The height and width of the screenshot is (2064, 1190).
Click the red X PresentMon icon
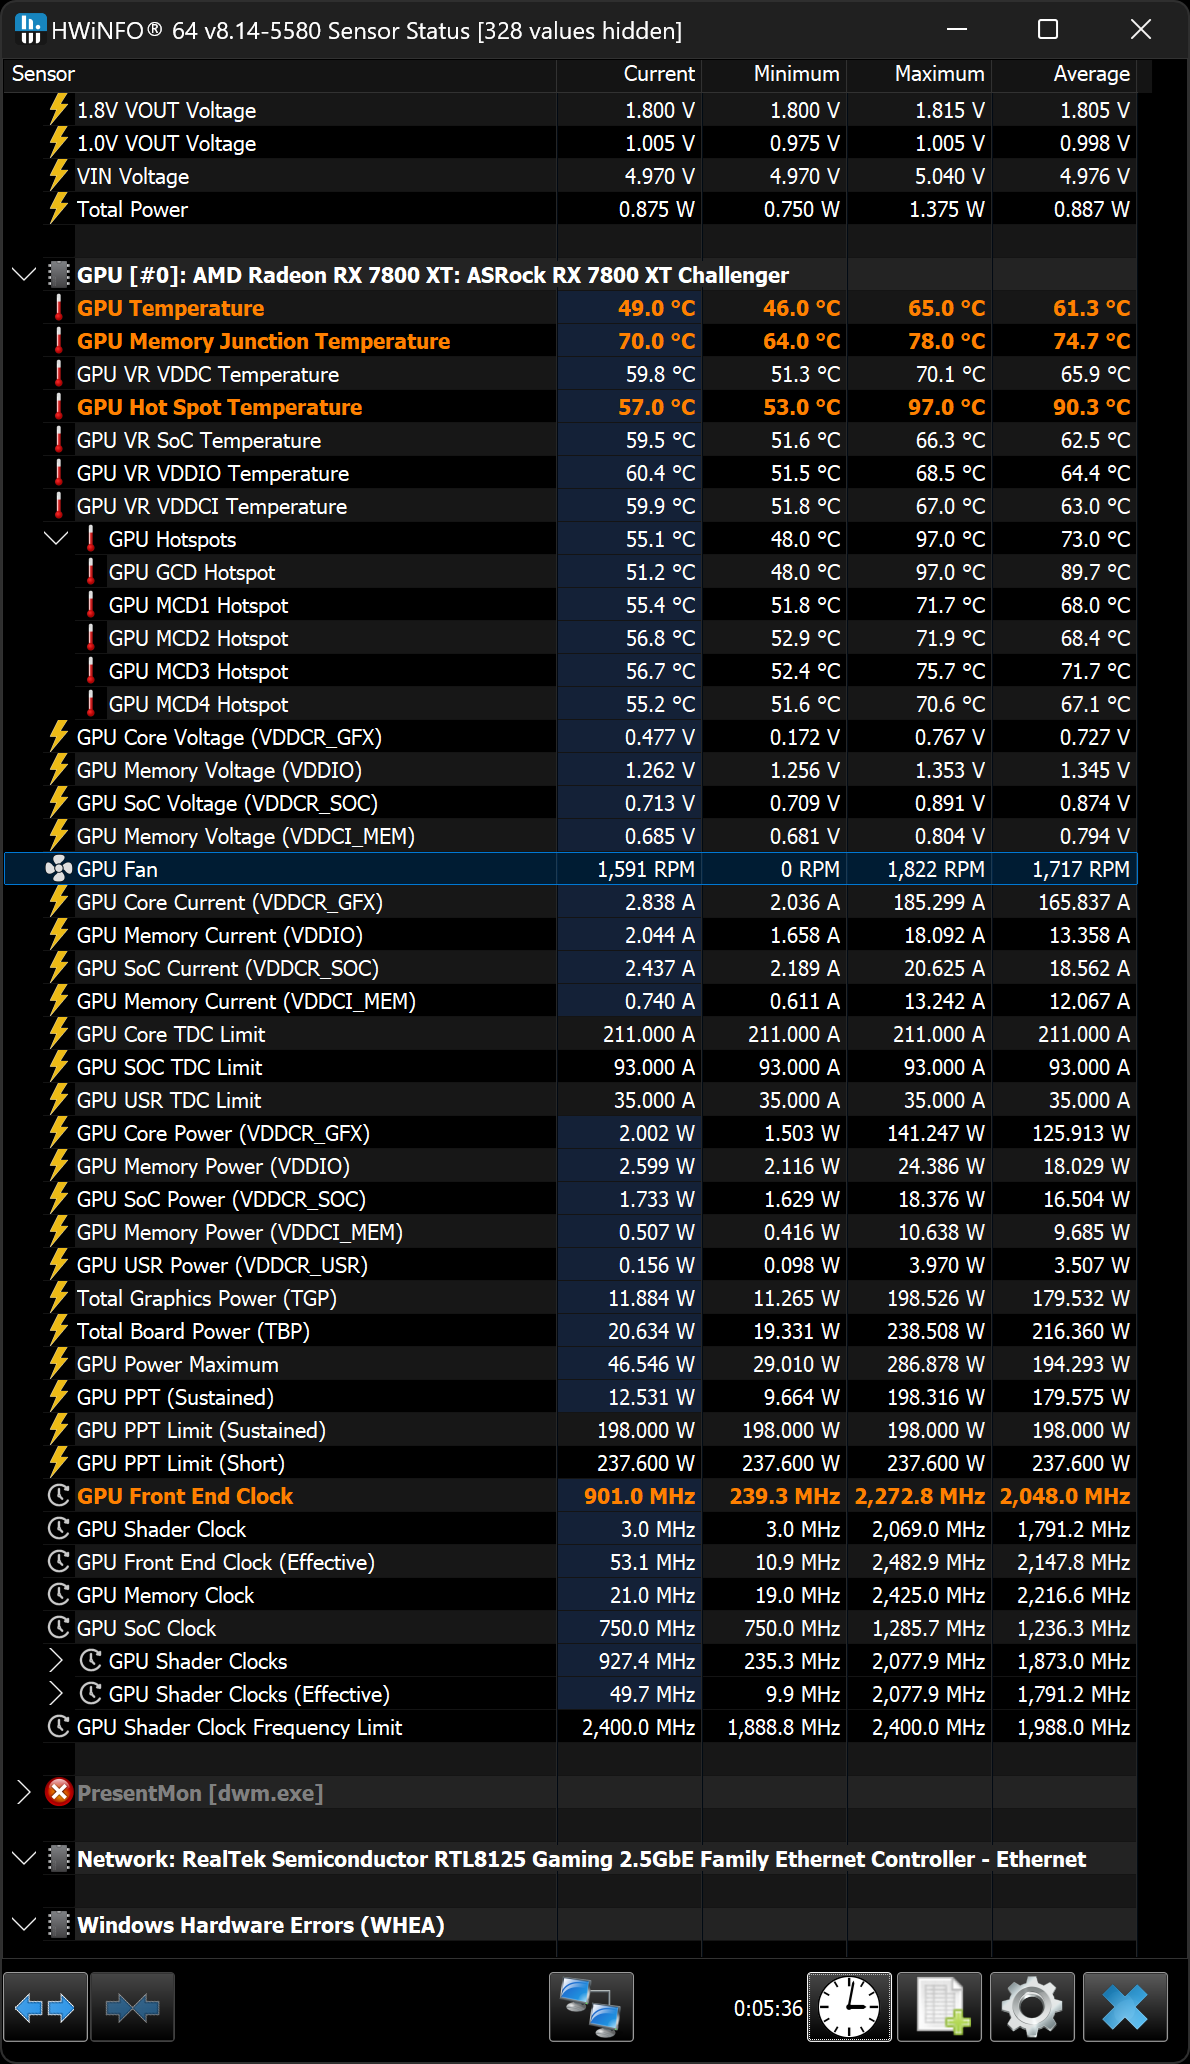[59, 1792]
